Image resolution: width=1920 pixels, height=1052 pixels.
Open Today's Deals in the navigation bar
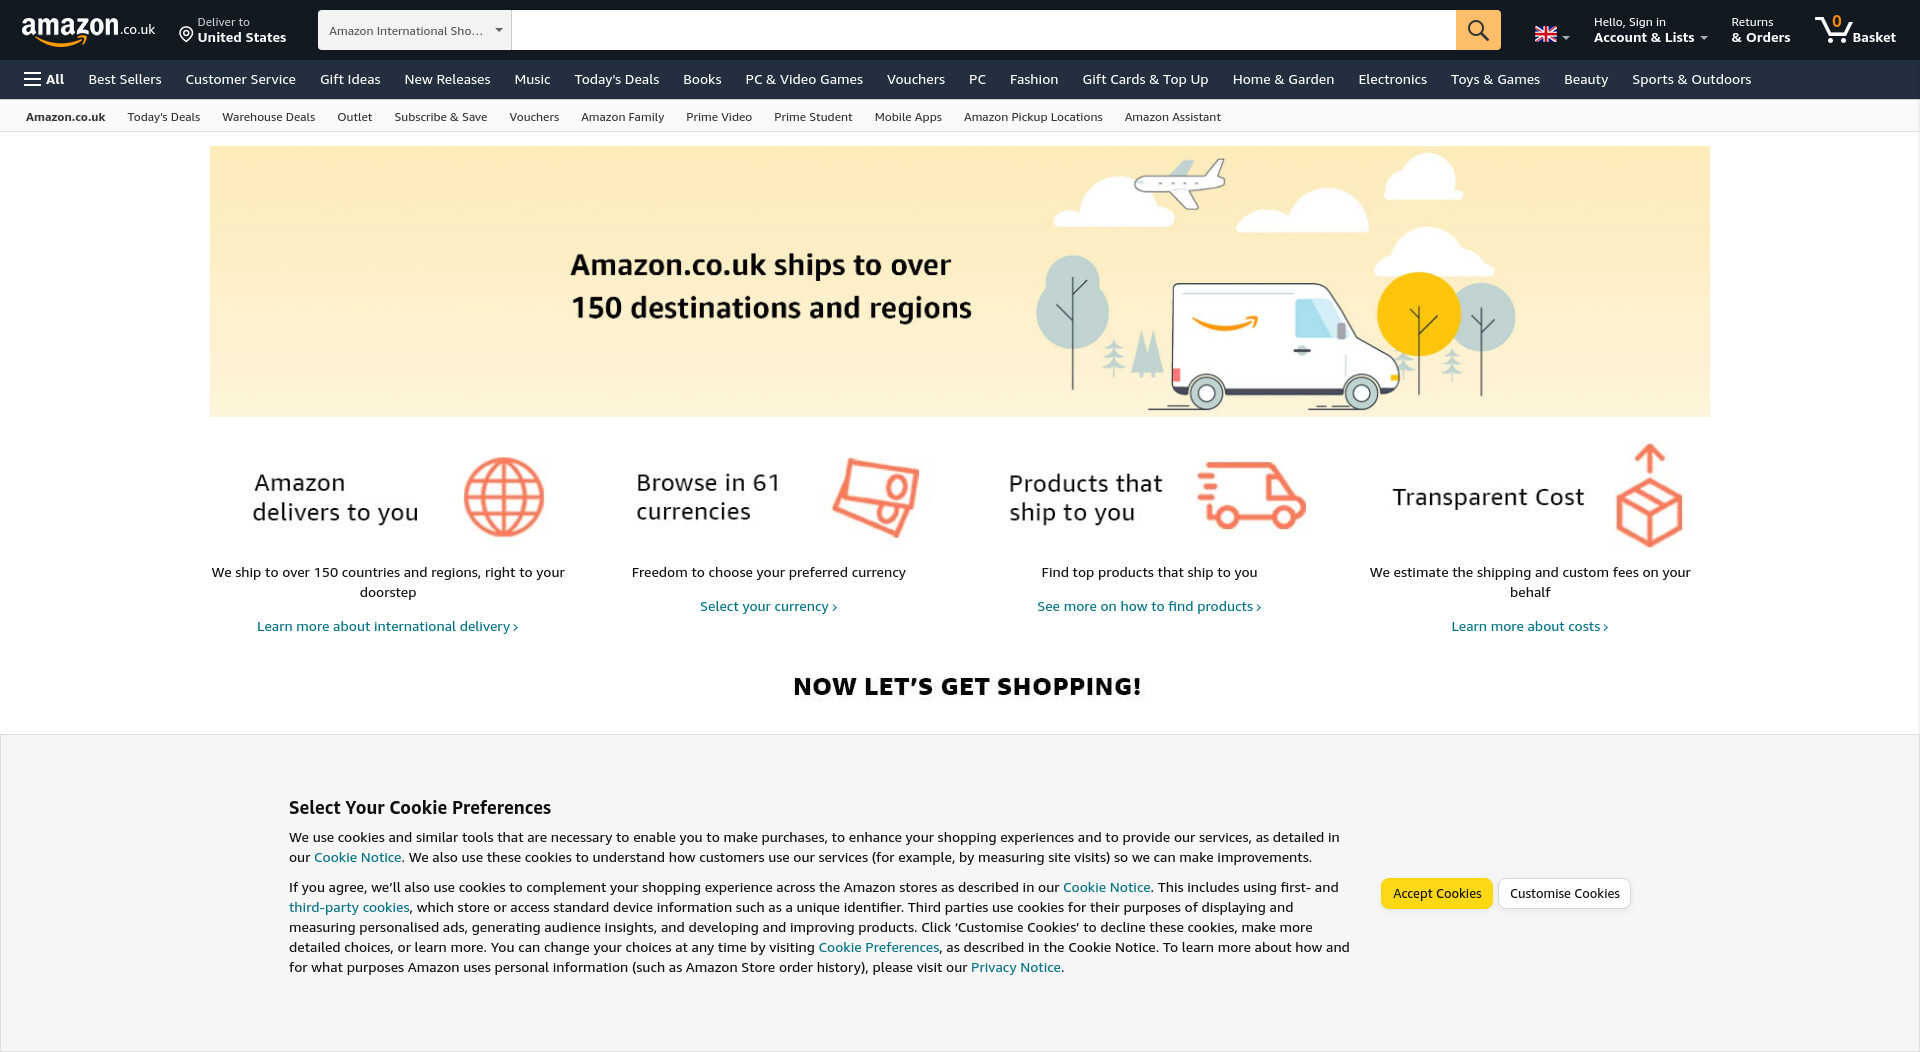[x=616, y=79]
